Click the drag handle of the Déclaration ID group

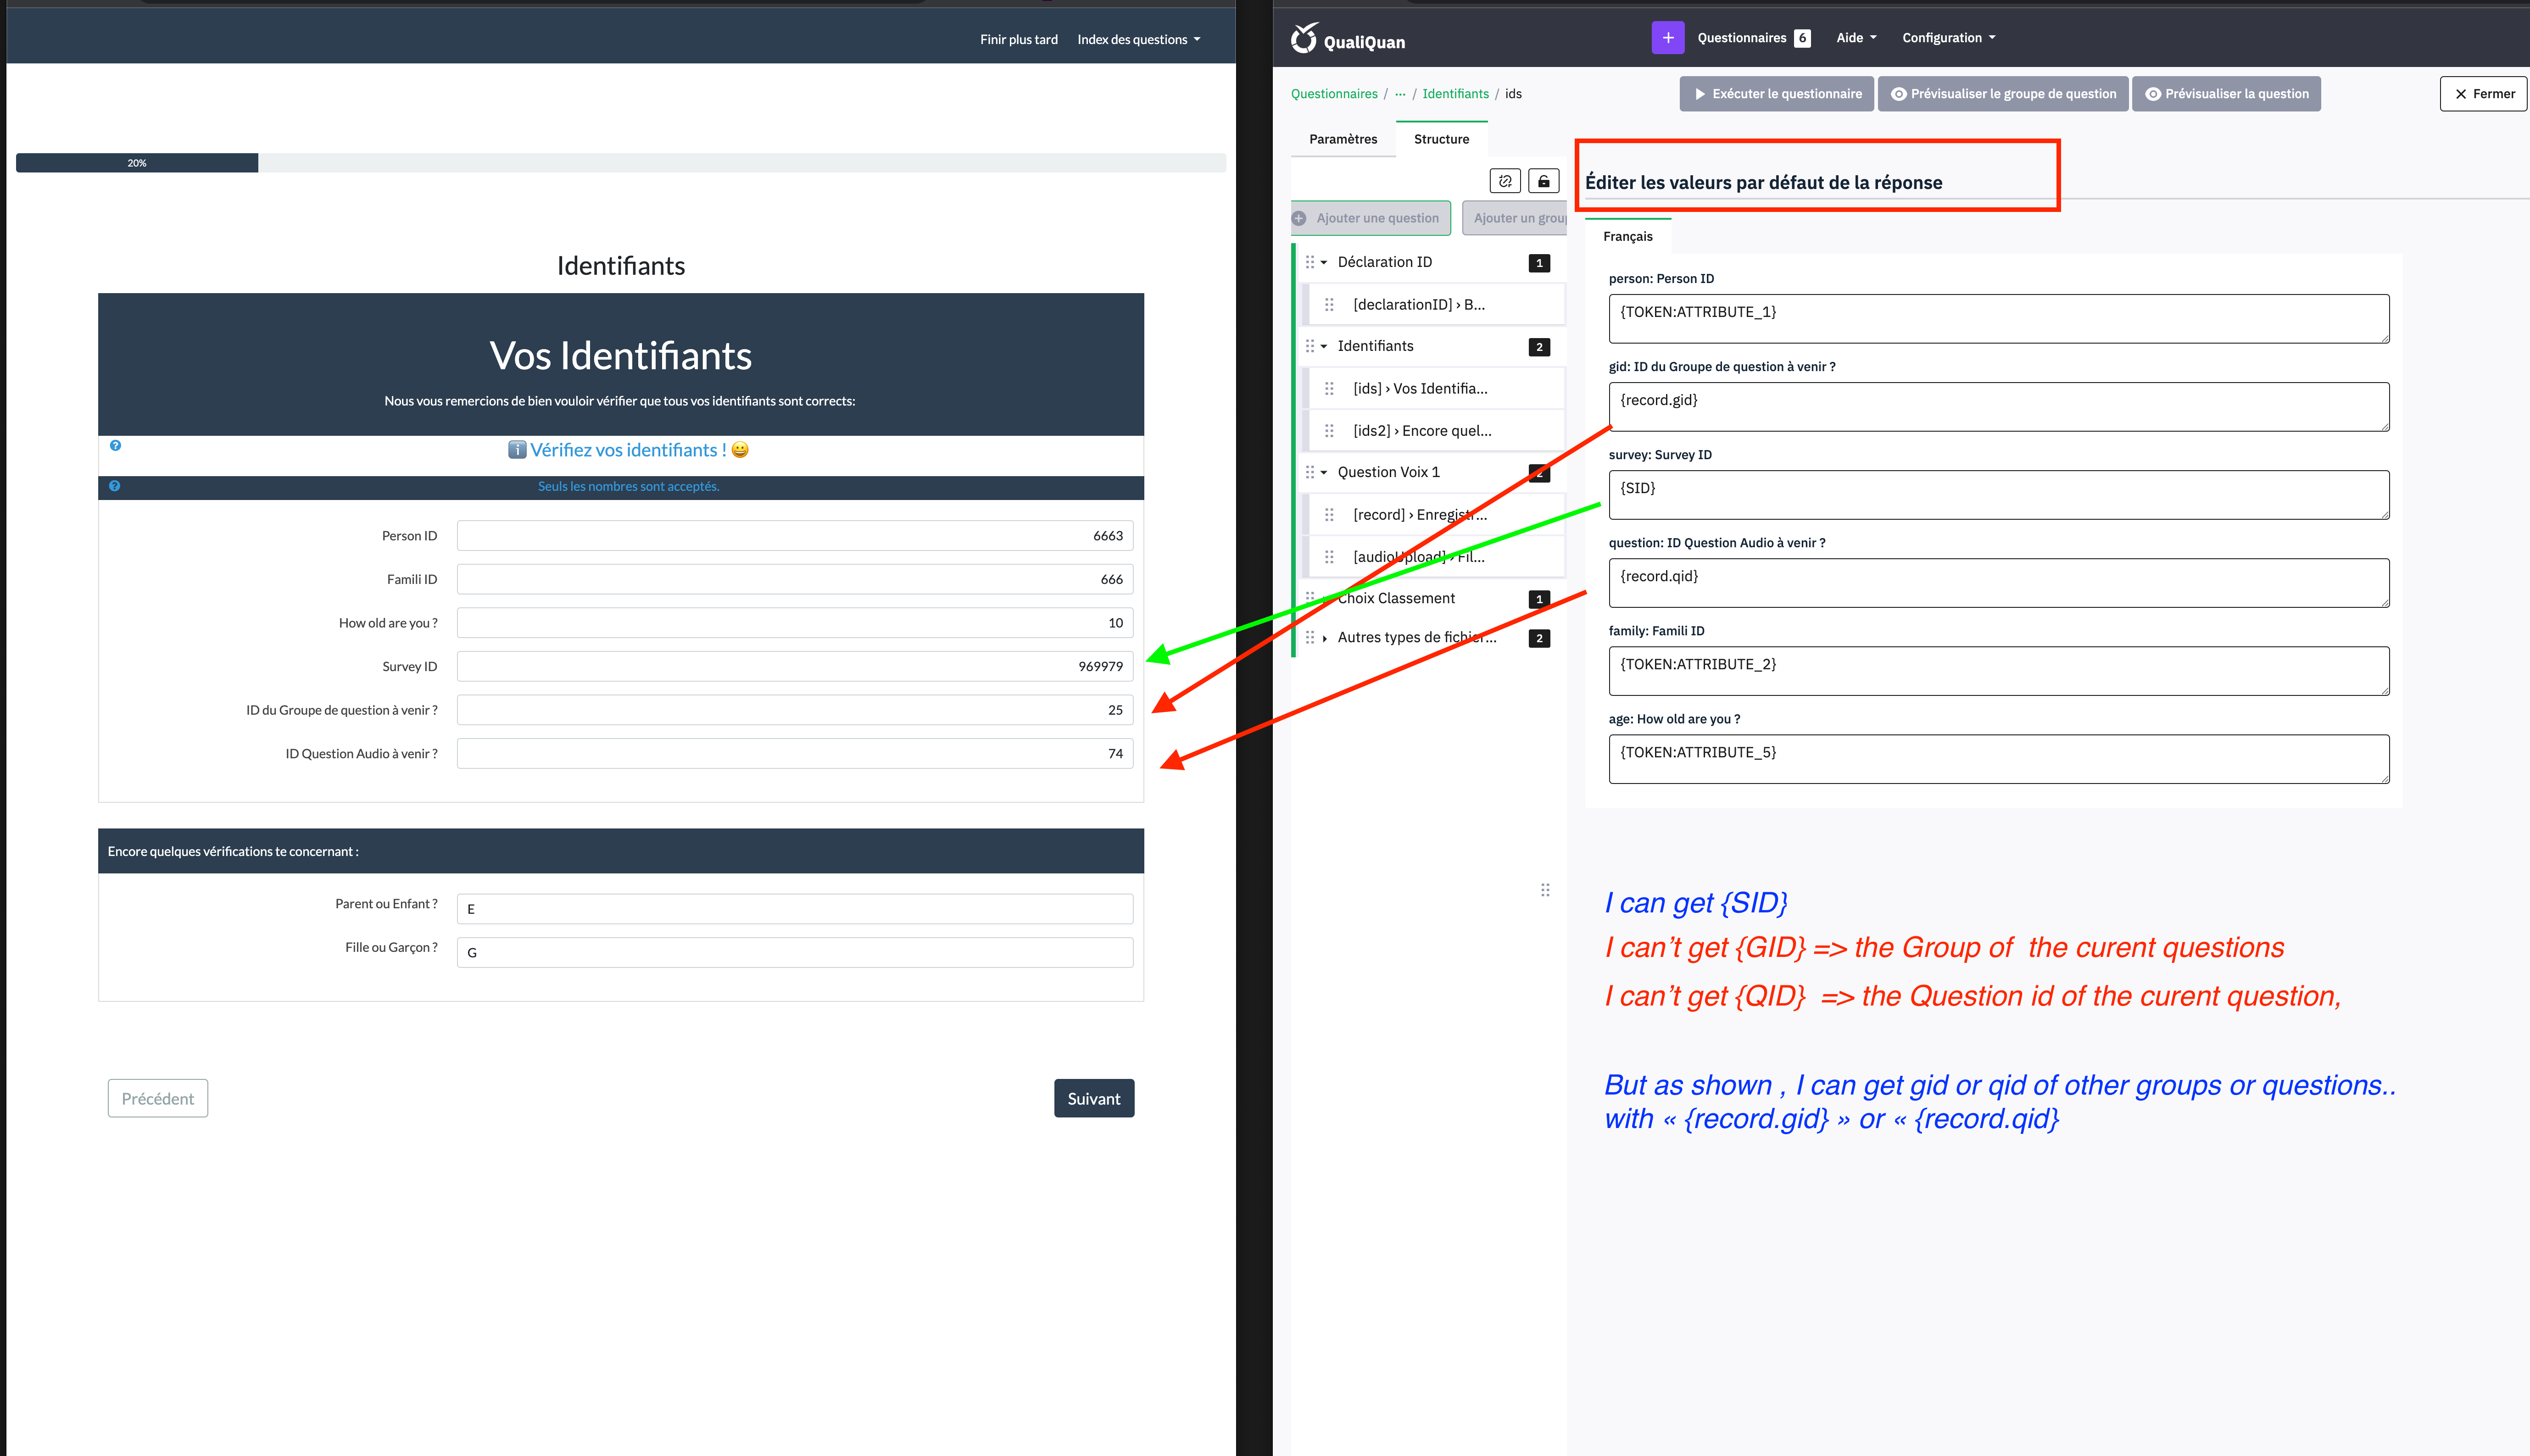(1310, 262)
